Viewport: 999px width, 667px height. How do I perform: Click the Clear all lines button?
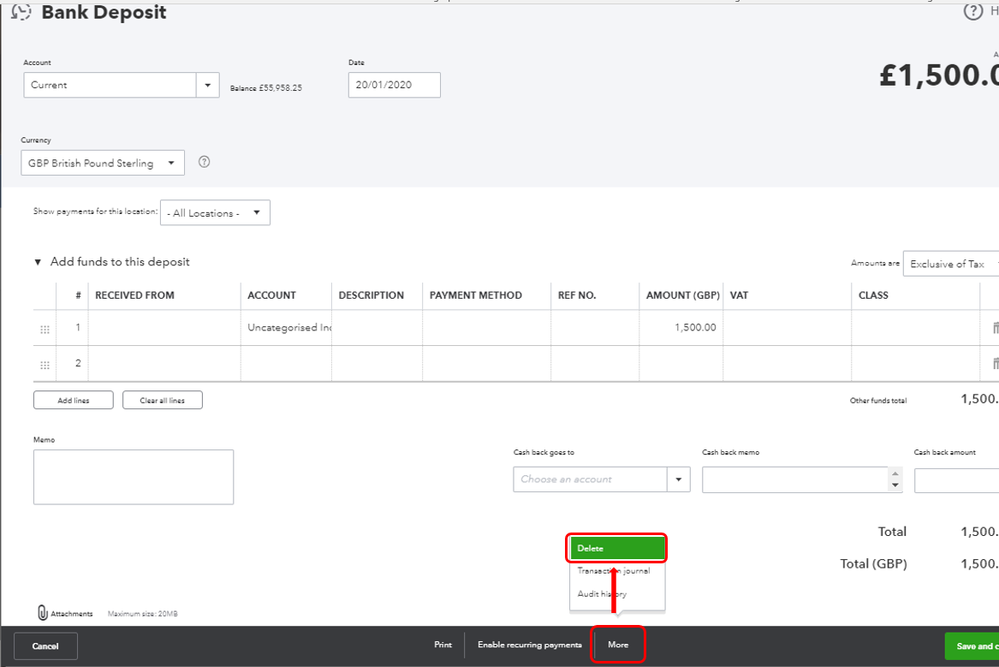coord(162,400)
